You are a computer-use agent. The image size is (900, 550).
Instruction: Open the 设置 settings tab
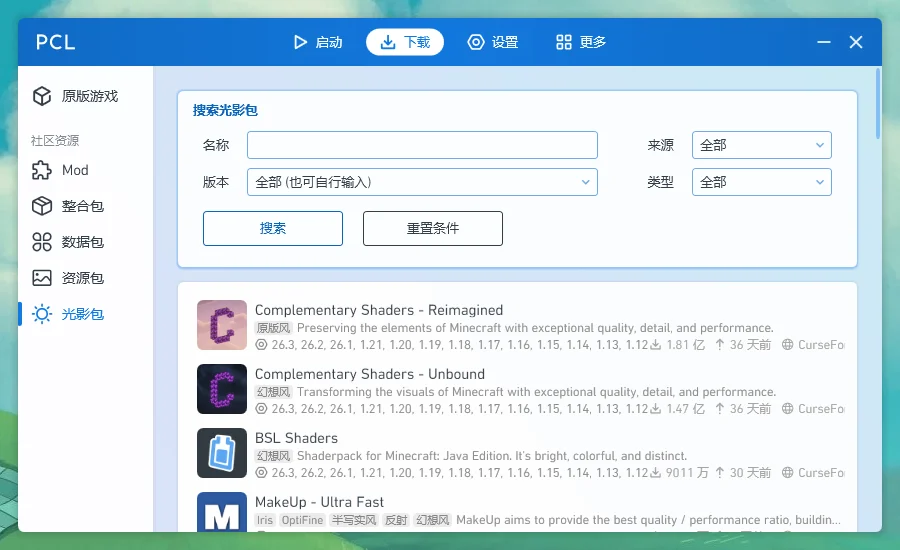[x=493, y=42]
